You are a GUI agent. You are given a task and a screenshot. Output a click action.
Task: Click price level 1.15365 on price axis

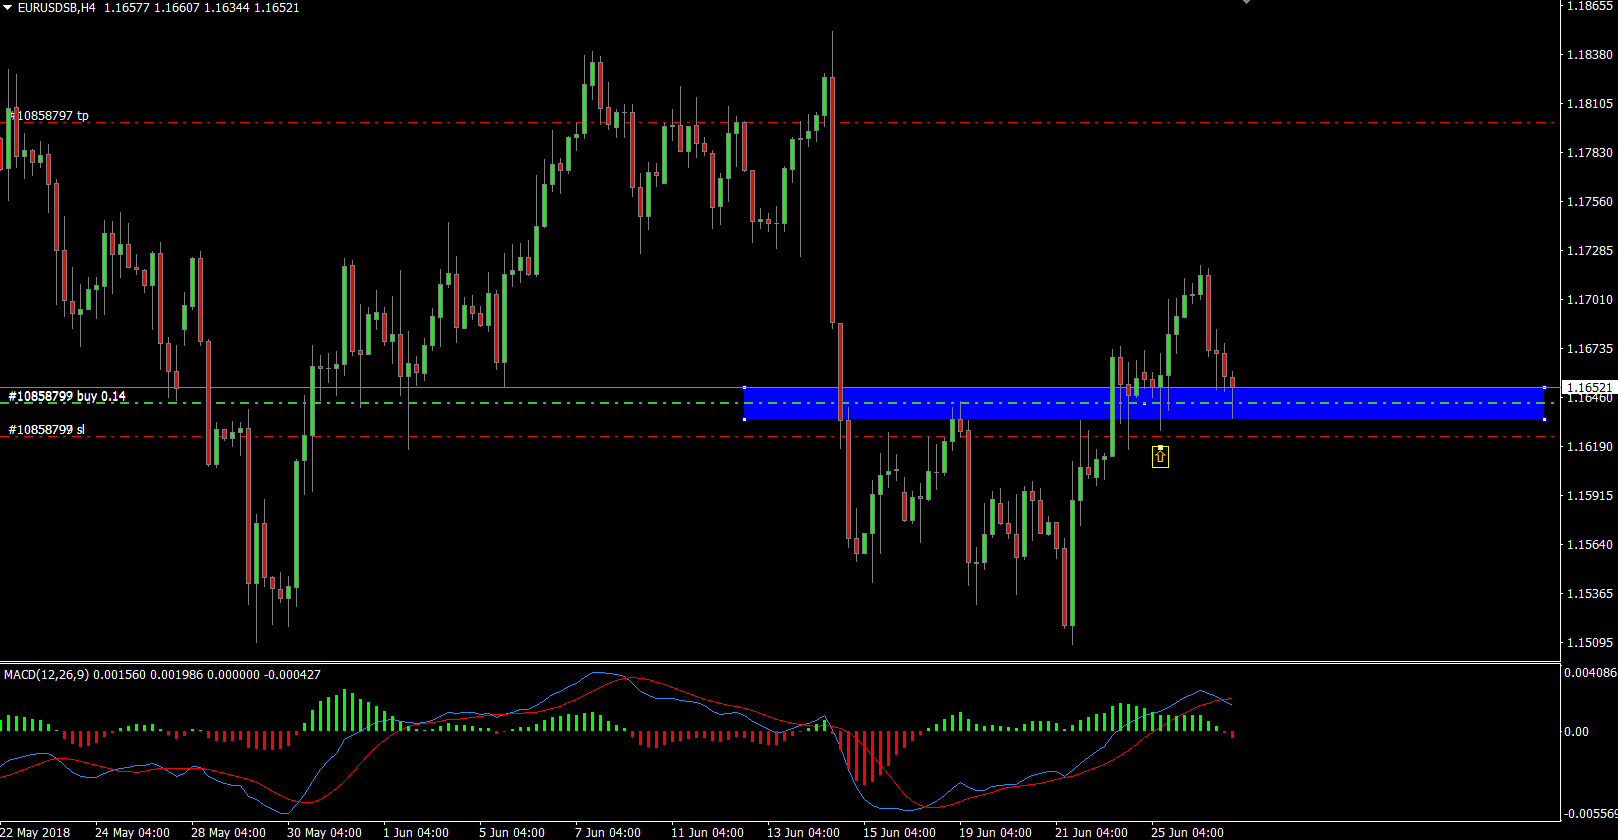pyautogui.click(x=1589, y=594)
